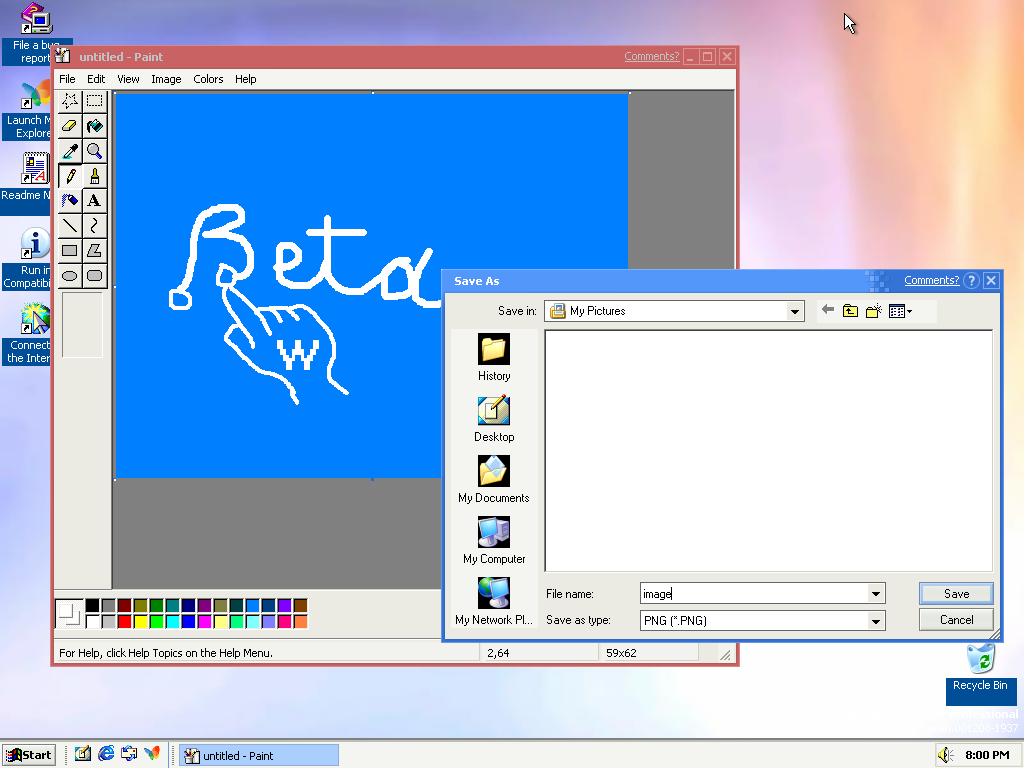Pick the red color swatch in palette
The height and width of the screenshot is (768, 1024).
[124, 622]
